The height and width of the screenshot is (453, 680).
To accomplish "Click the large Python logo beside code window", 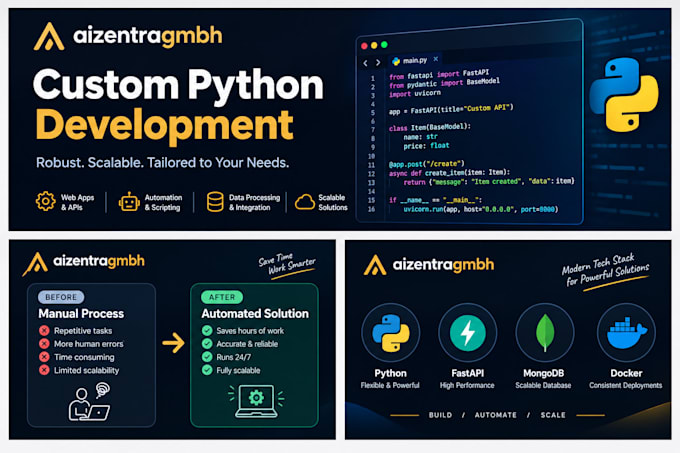I will [624, 95].
